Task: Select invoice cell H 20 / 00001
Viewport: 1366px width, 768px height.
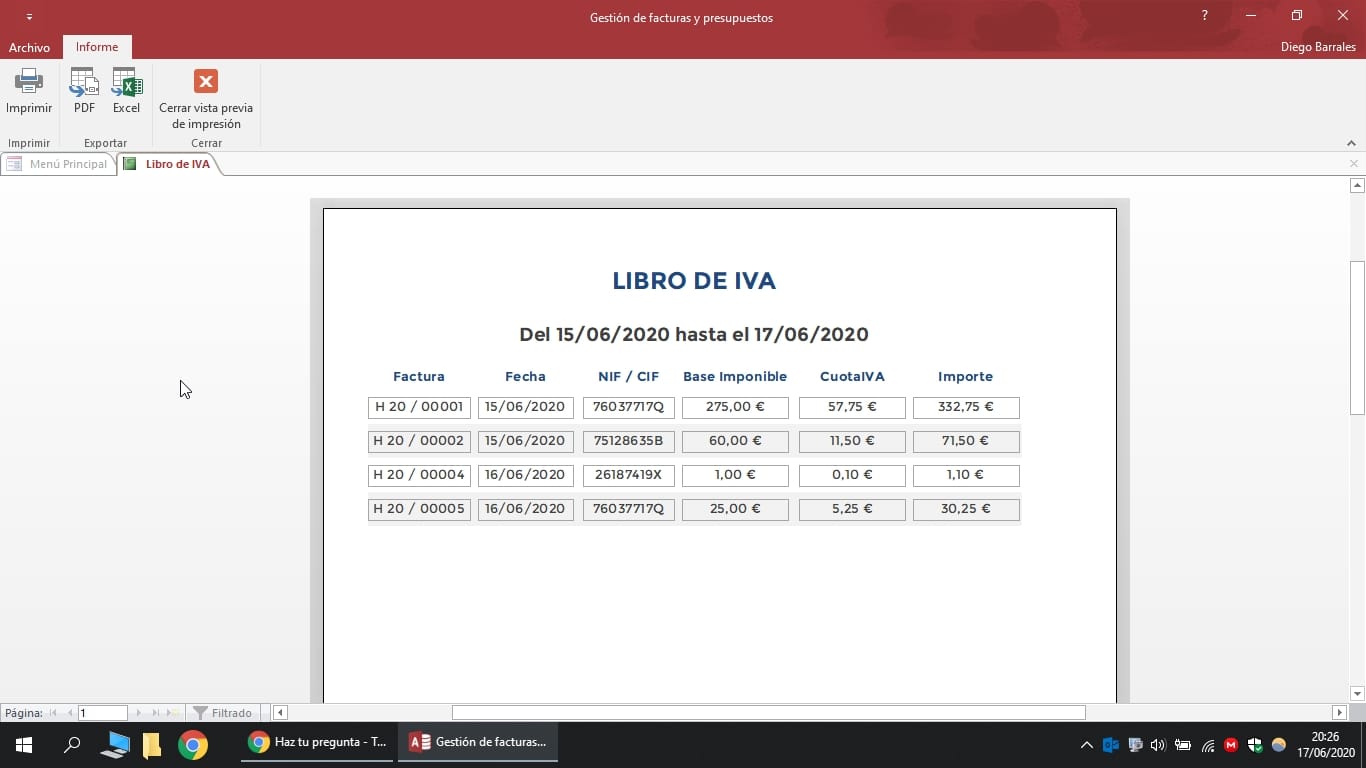Action: coord(419,407)
